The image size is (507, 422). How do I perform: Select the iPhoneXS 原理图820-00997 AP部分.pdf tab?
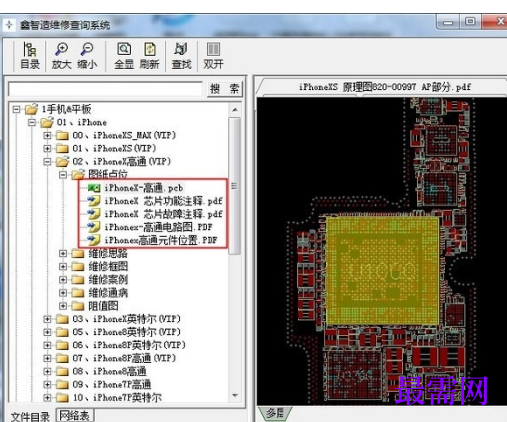(x=384, y=87)
